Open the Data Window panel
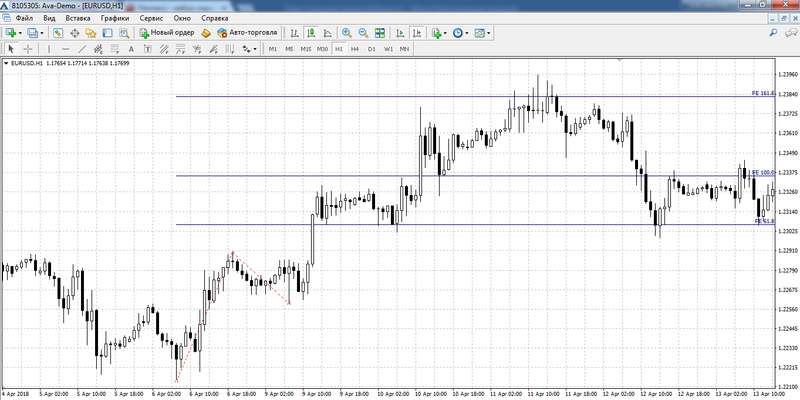Image resolution: width=800 pixels, height=400 pixels. point(74,33)
